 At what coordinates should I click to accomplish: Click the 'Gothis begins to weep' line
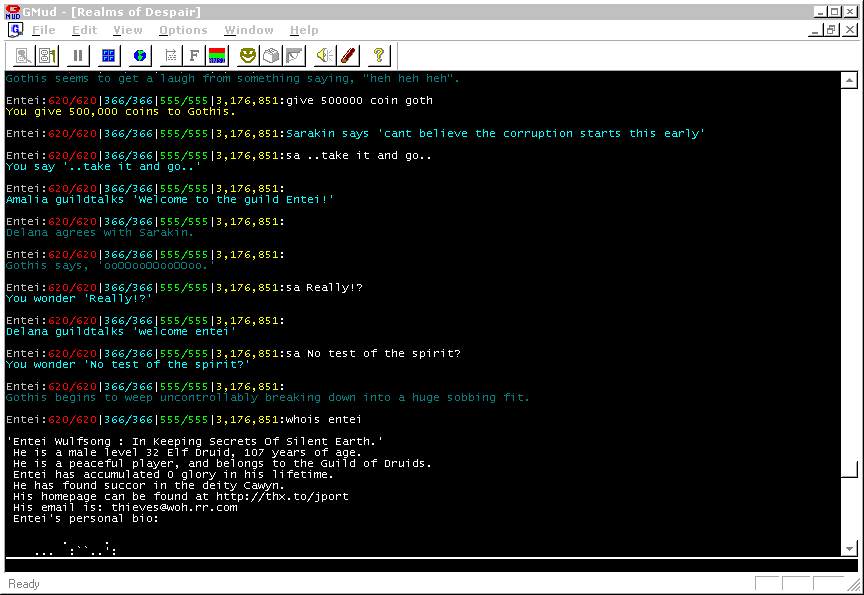coord(267,398)
